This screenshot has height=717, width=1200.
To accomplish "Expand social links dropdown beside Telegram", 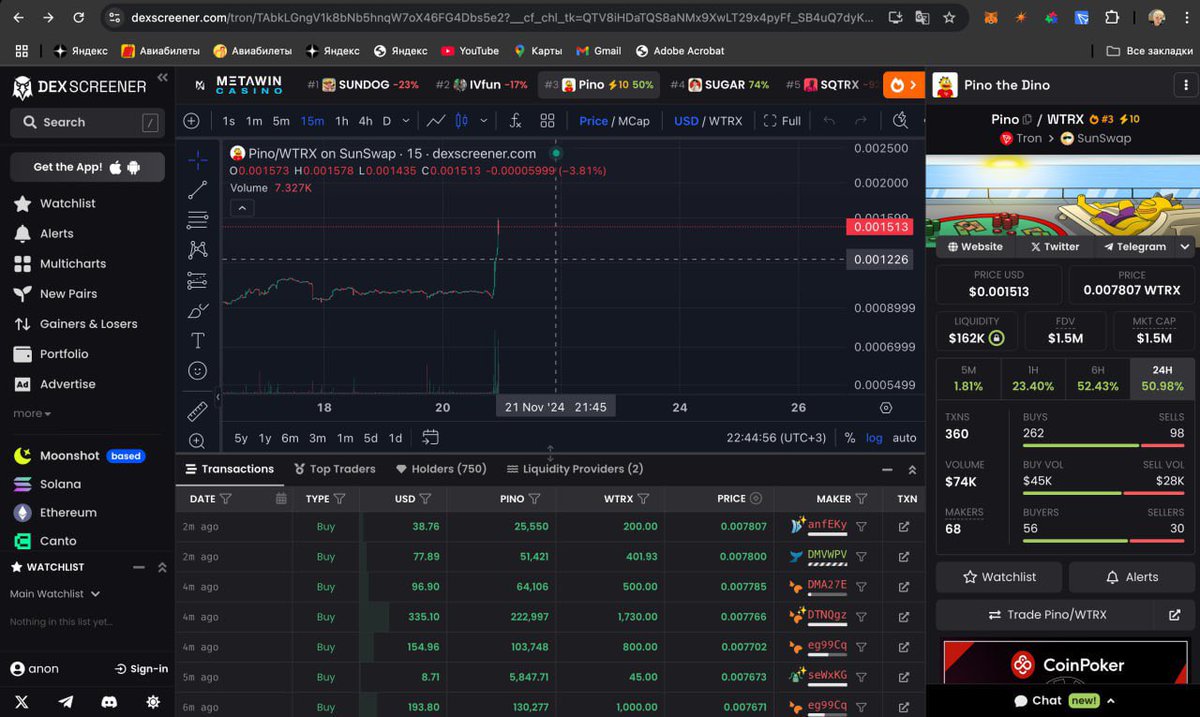I will (x=1185, y=246).
